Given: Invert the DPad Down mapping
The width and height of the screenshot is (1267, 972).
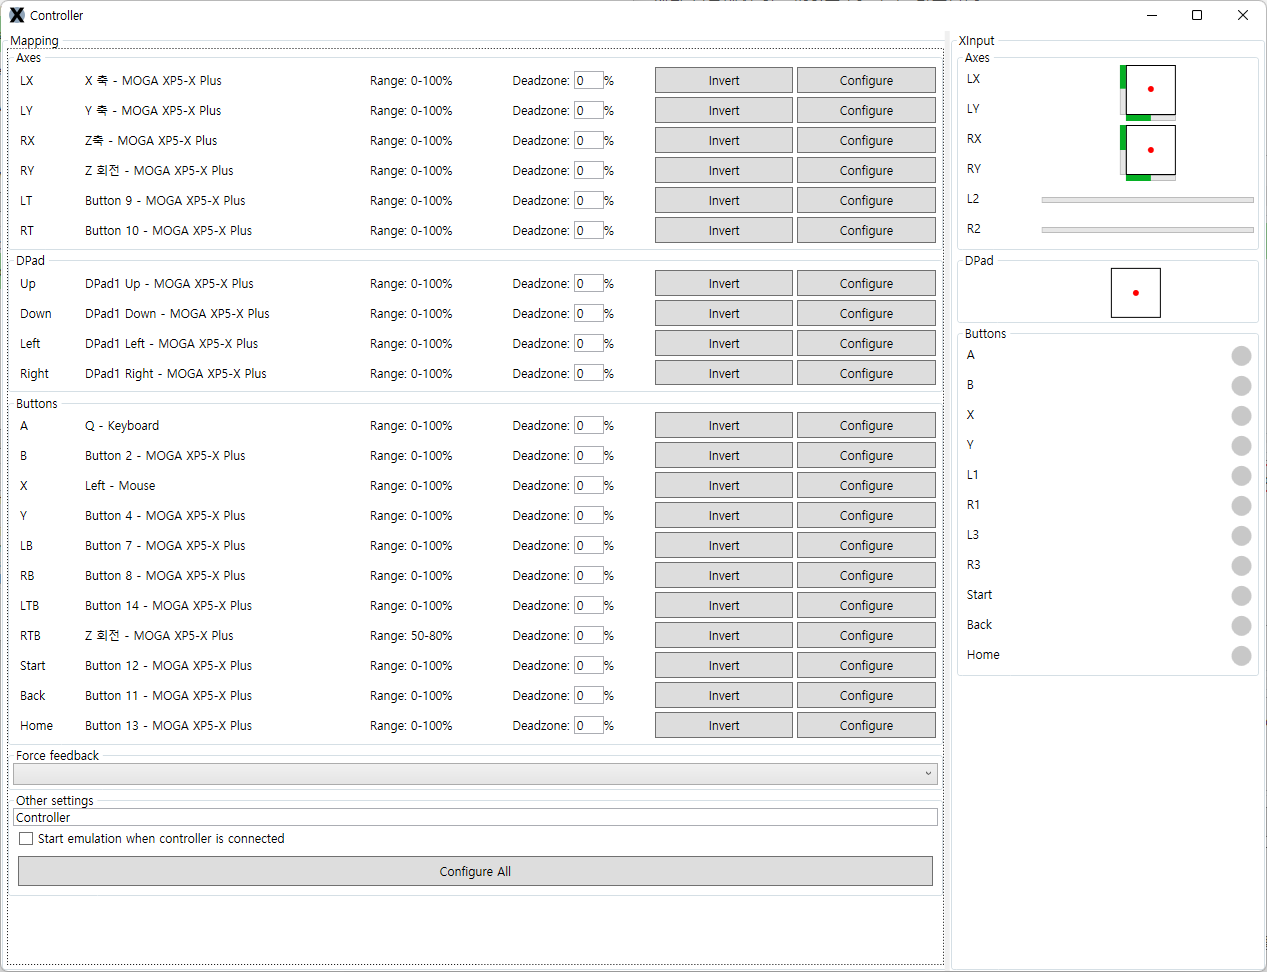Looking at the screenshot, I should coord(724,313).
